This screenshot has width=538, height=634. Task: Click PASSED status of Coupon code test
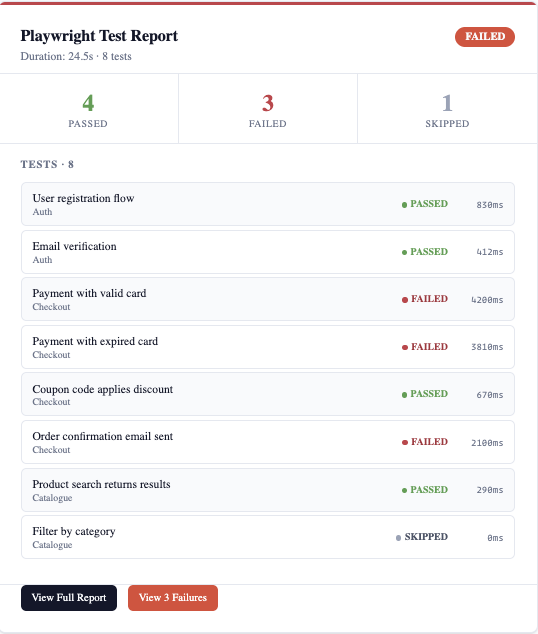(425, 394)
